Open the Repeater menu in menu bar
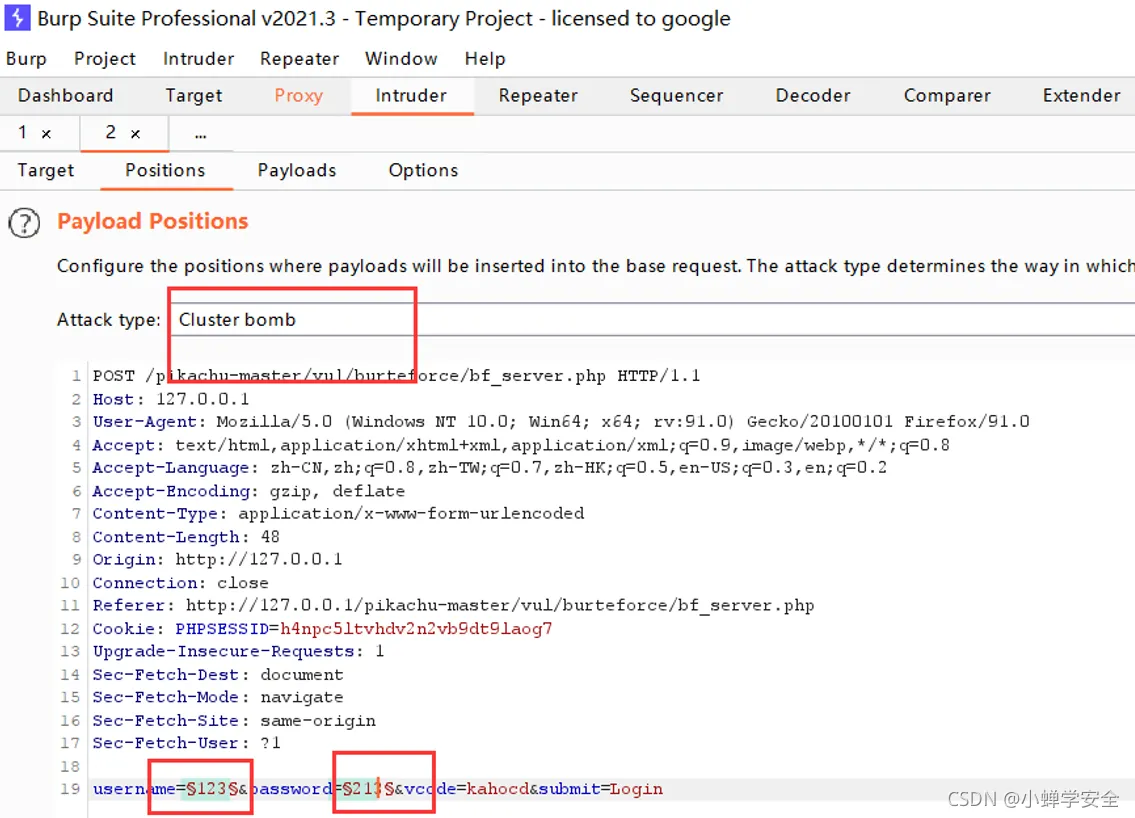This screenshot has width=1135, height=818. [x=300, y=59]
